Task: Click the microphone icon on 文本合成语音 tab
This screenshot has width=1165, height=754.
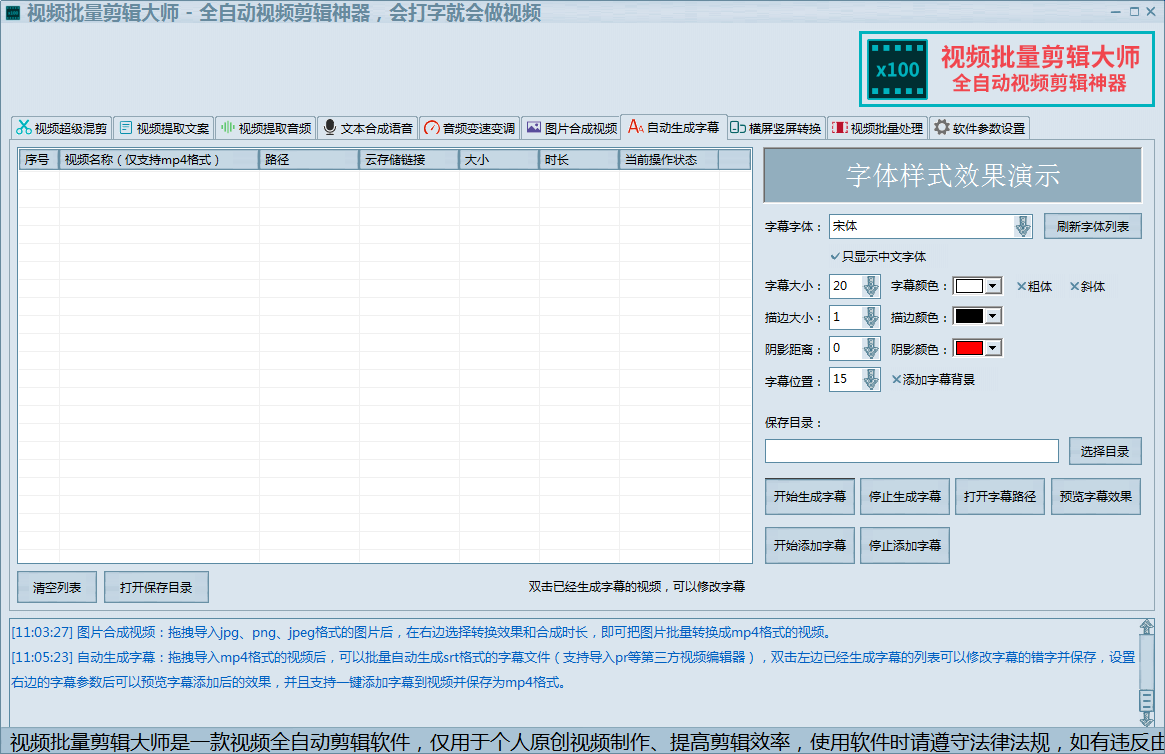Action: click(330, 128)
